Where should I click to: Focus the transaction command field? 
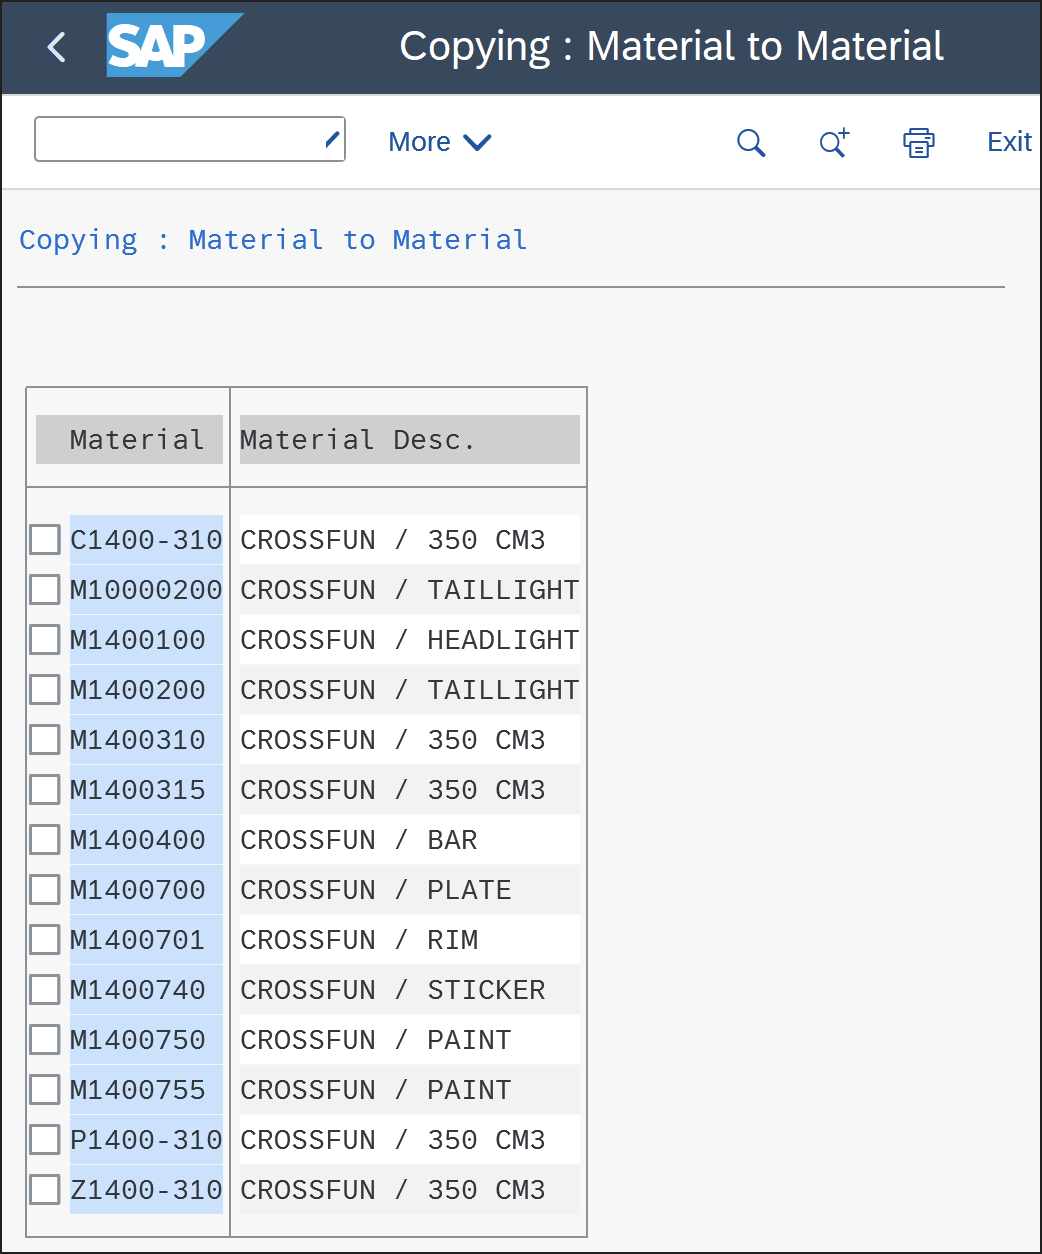tap(190, 139)
